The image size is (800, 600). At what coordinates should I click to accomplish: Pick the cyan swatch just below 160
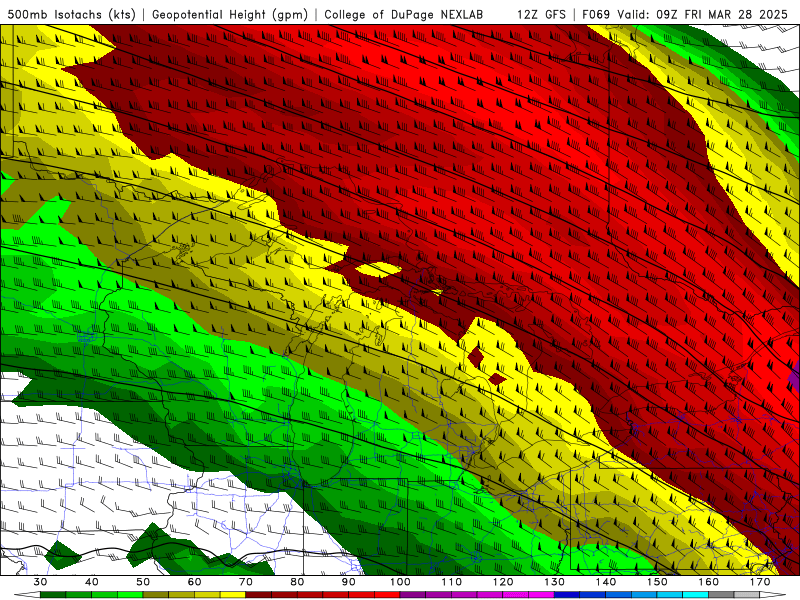695,595
